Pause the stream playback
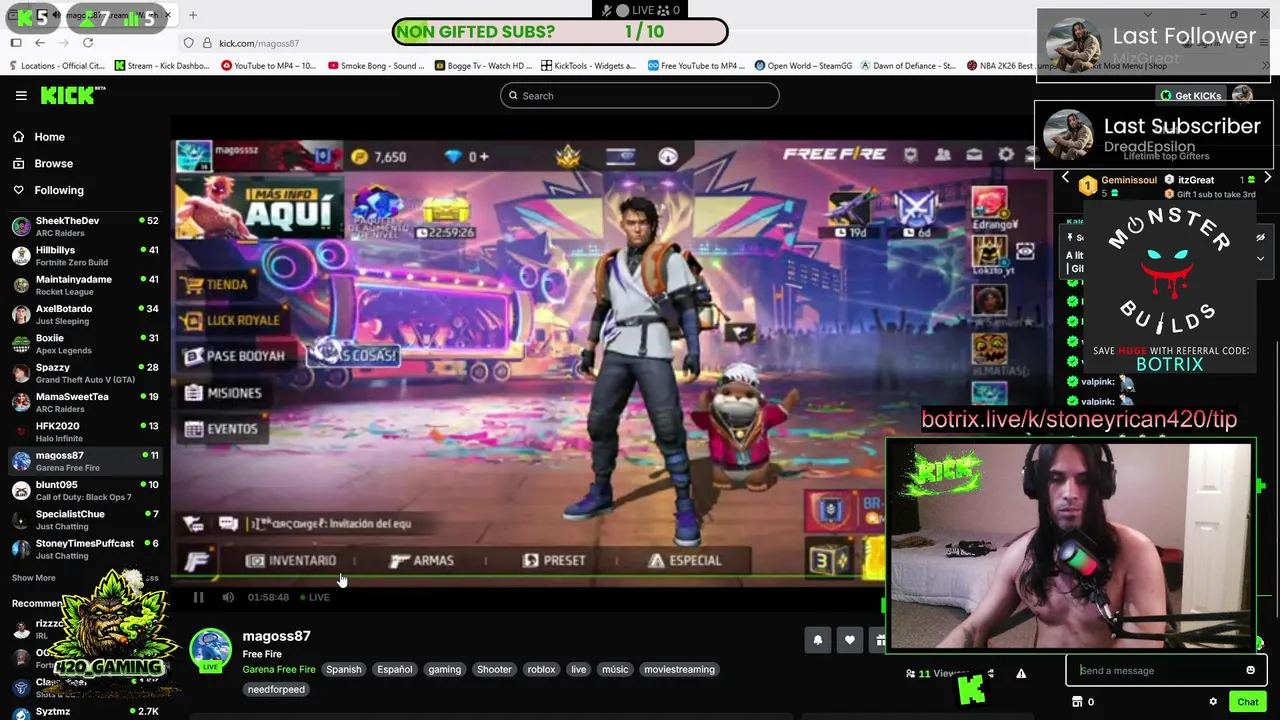This screenshot has height=720, width=1280. click(x=198, y=597)
